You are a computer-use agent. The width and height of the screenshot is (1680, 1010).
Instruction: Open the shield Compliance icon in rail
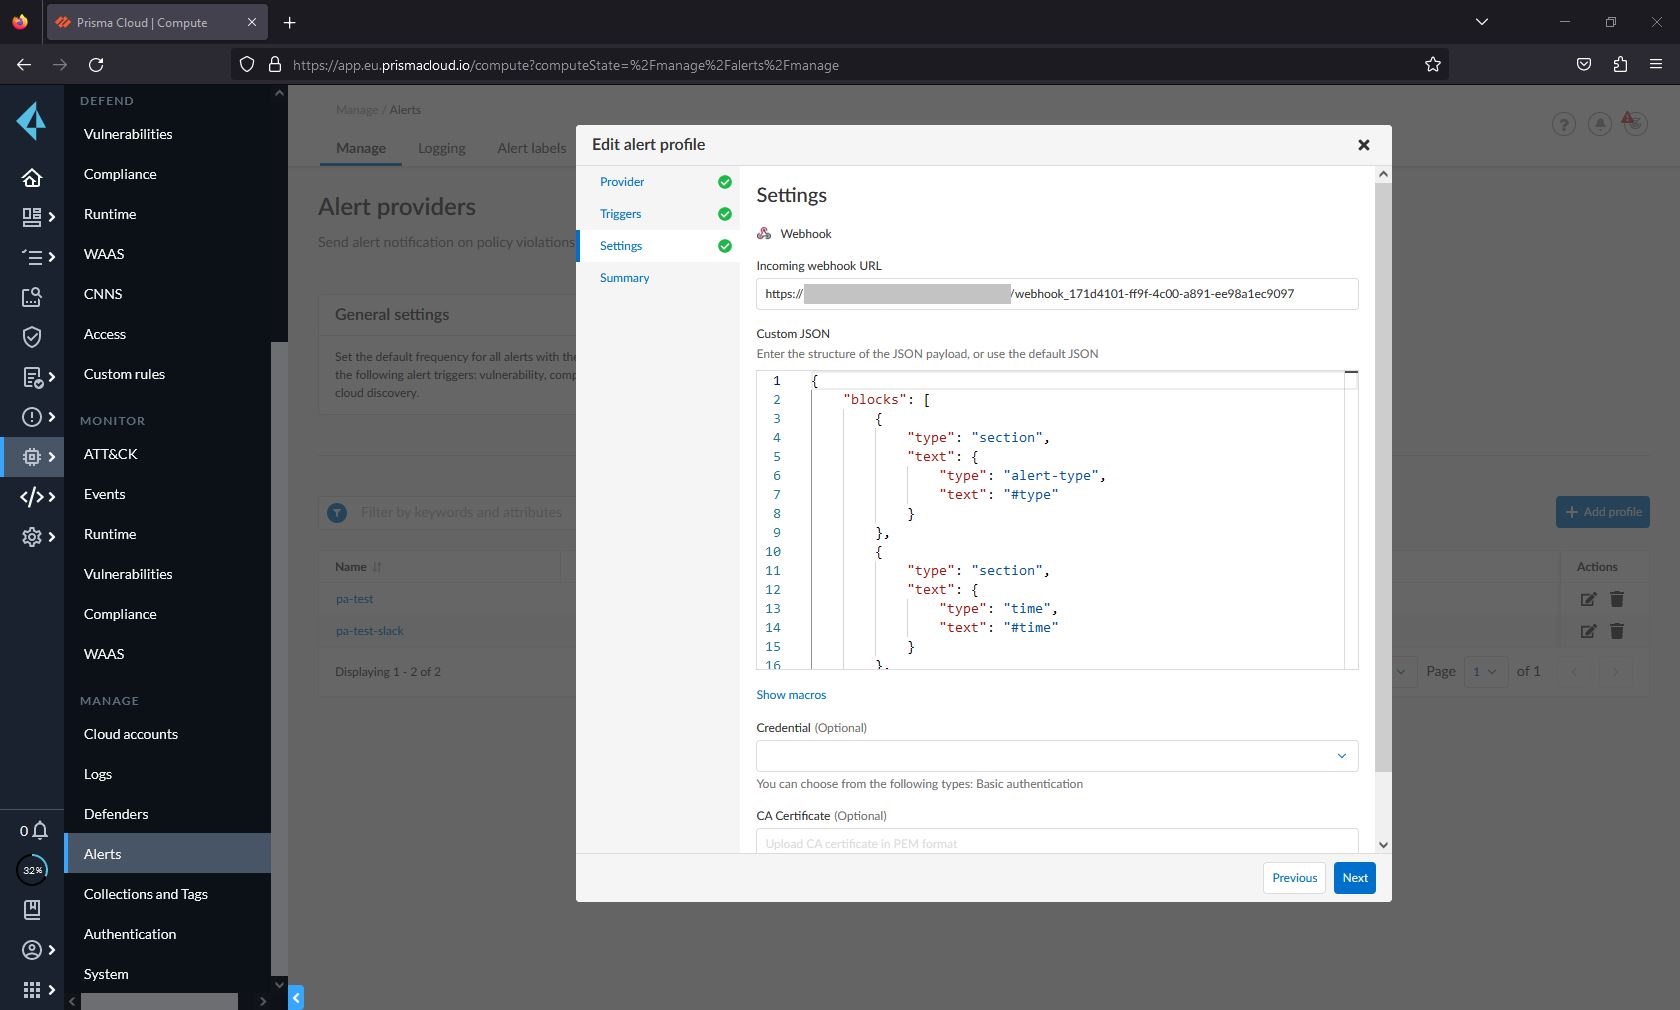point(32,337)
